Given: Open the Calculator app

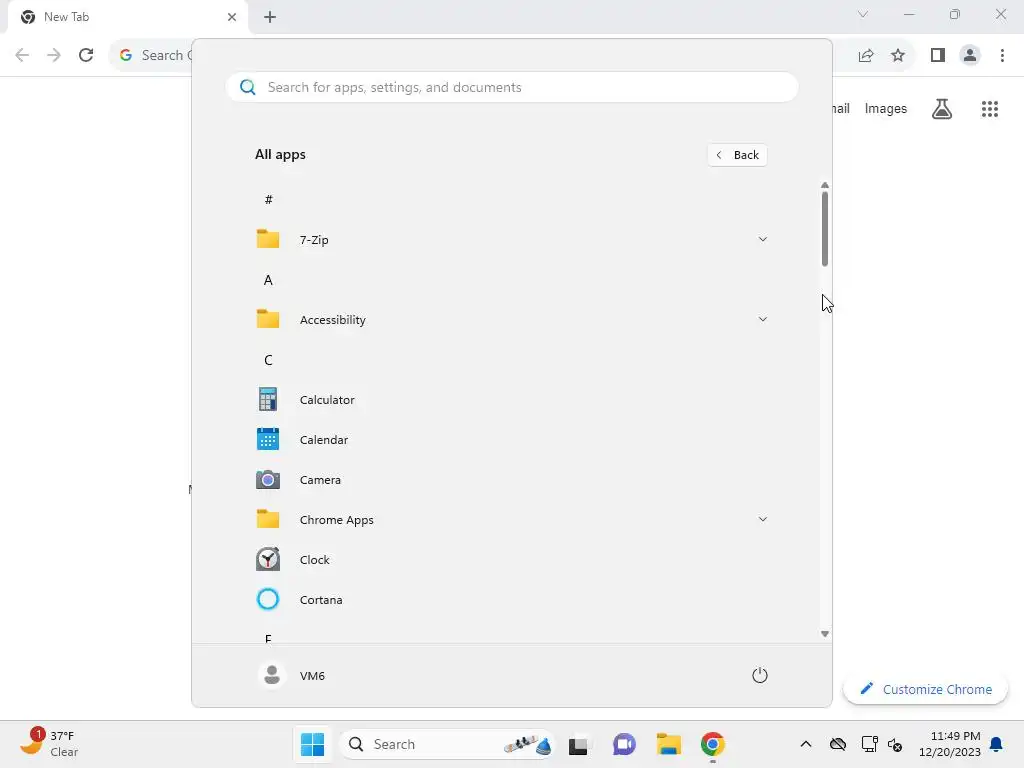Looking at the screenshot, I should [511, 400].
